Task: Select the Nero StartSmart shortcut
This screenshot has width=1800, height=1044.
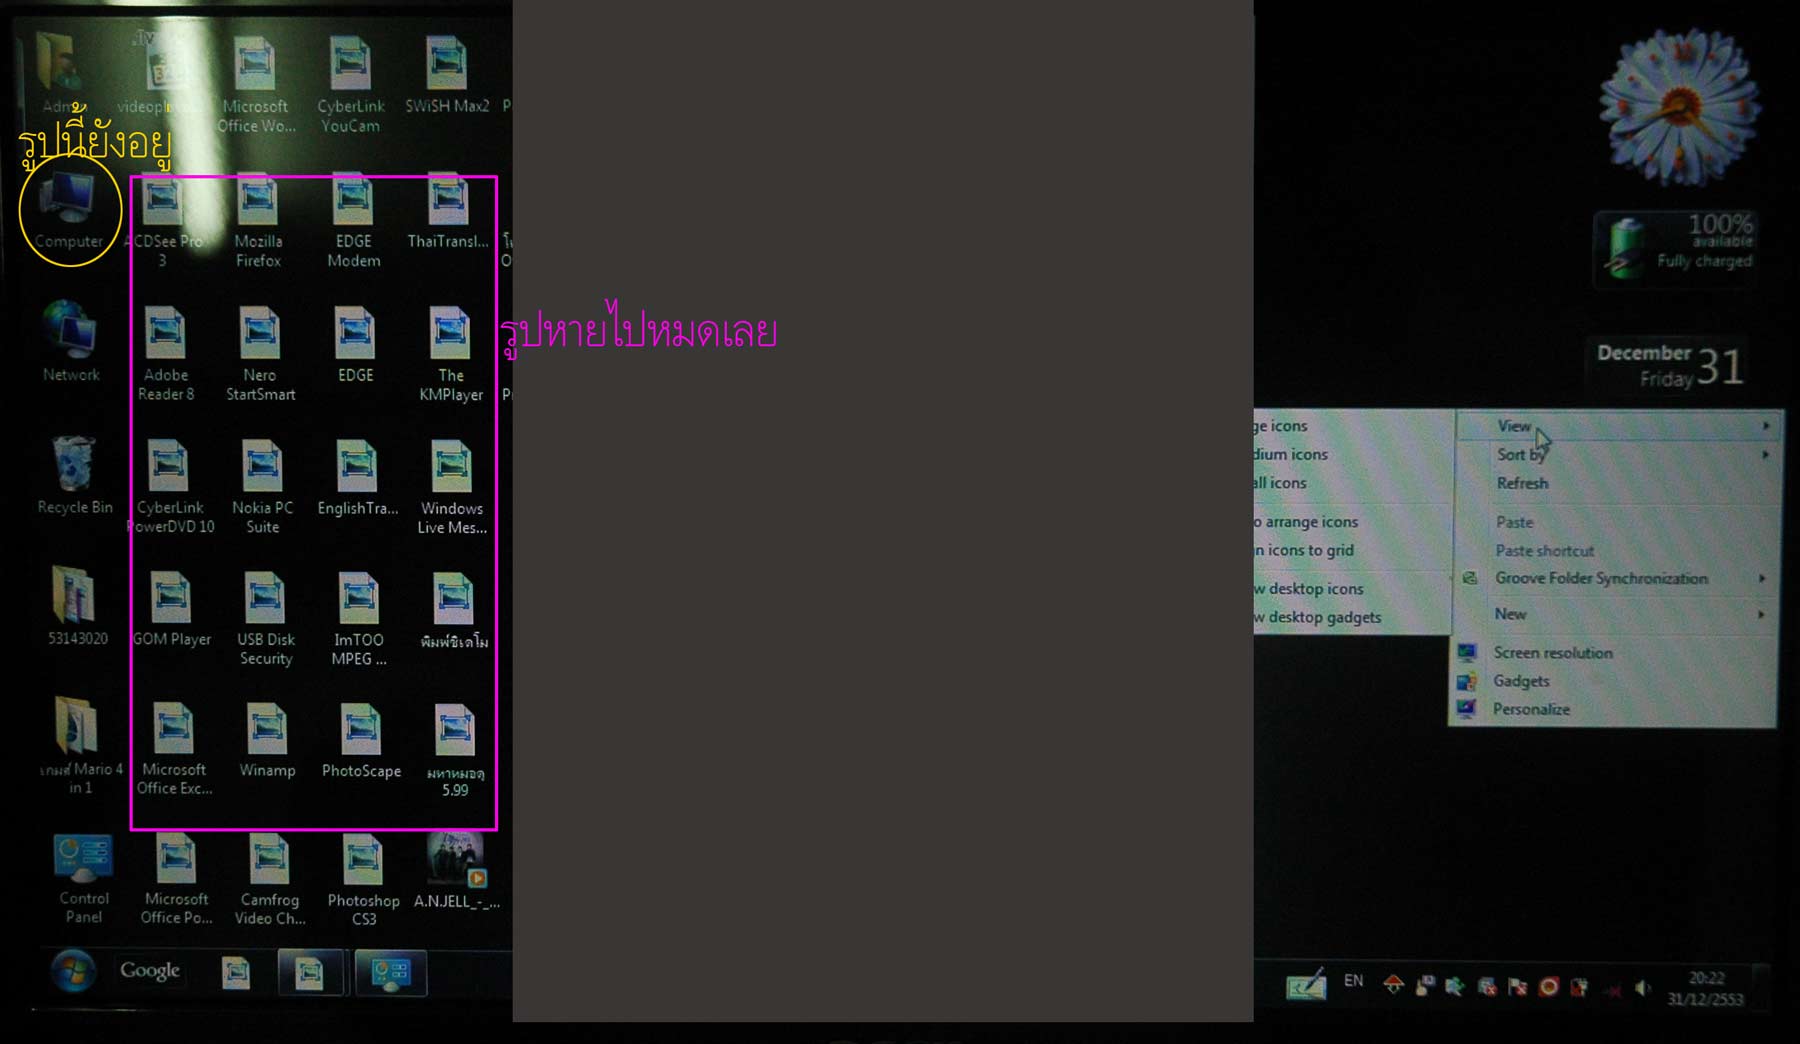Action: (x=260, y=354)
